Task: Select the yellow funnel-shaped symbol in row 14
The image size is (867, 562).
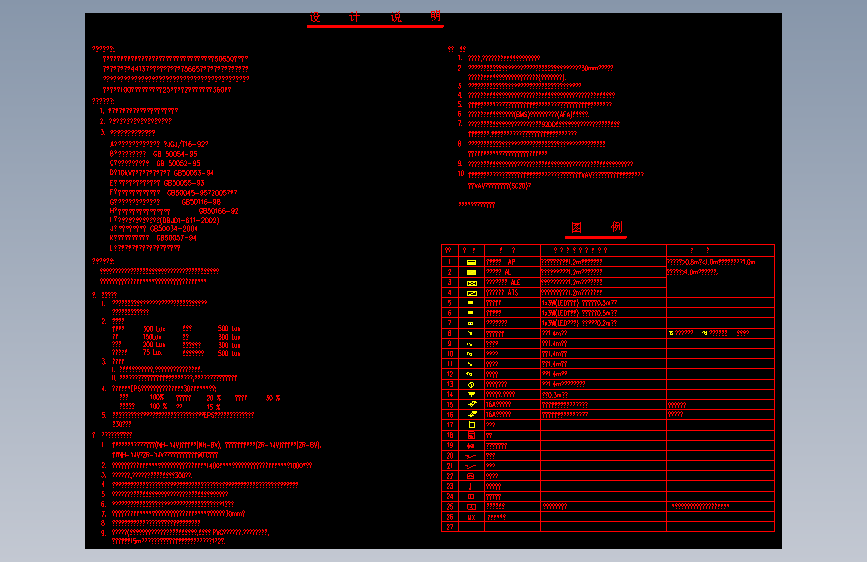Action: [x=472, y=394]
